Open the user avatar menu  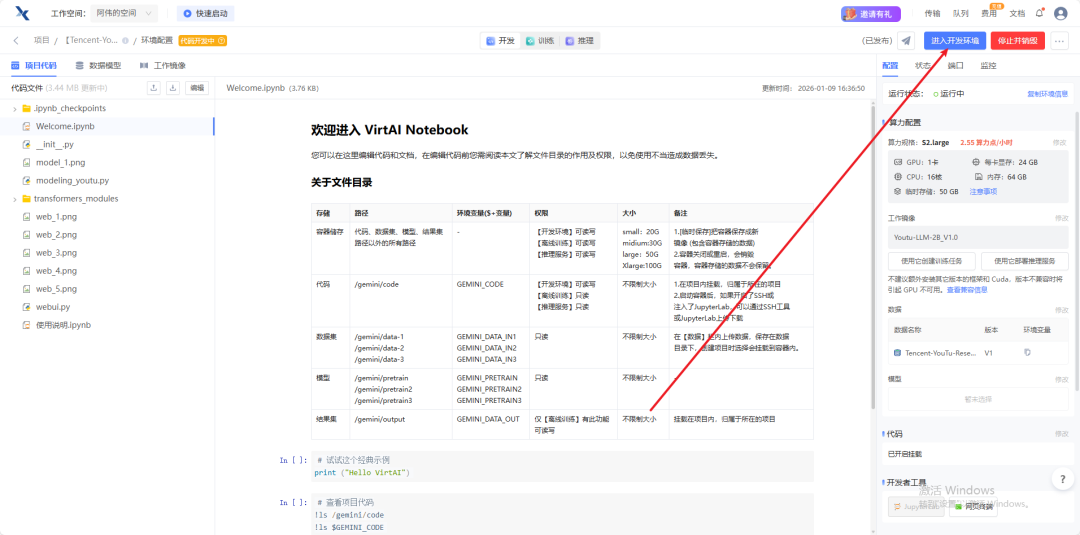click(x=1061, y=13)
